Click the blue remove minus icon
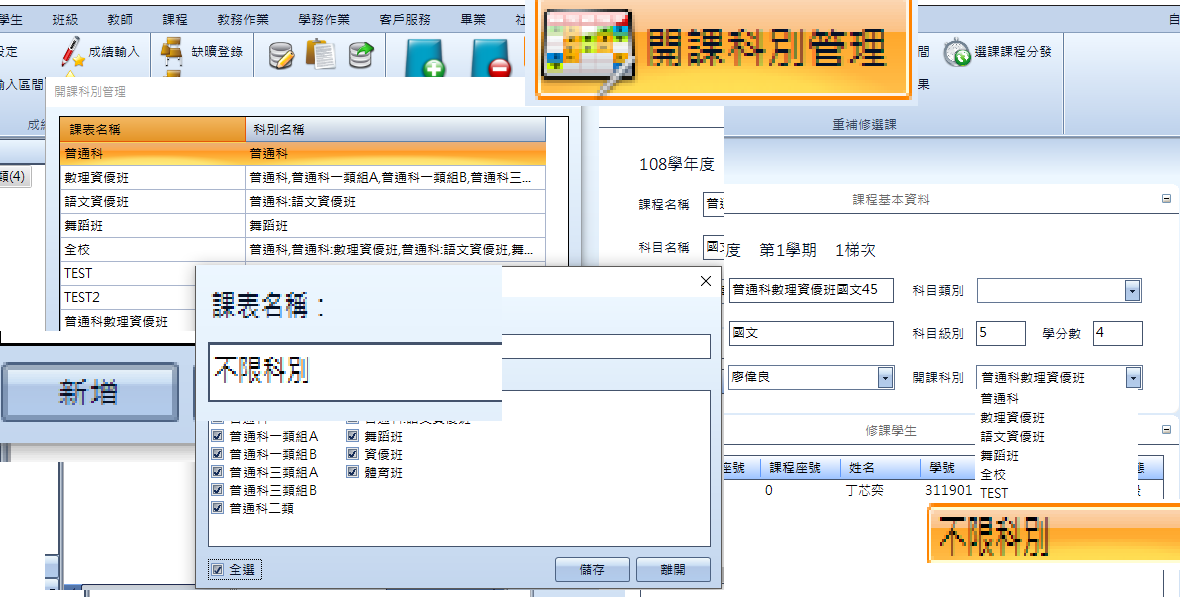1180x597 pixels. (x=490, y=57)
